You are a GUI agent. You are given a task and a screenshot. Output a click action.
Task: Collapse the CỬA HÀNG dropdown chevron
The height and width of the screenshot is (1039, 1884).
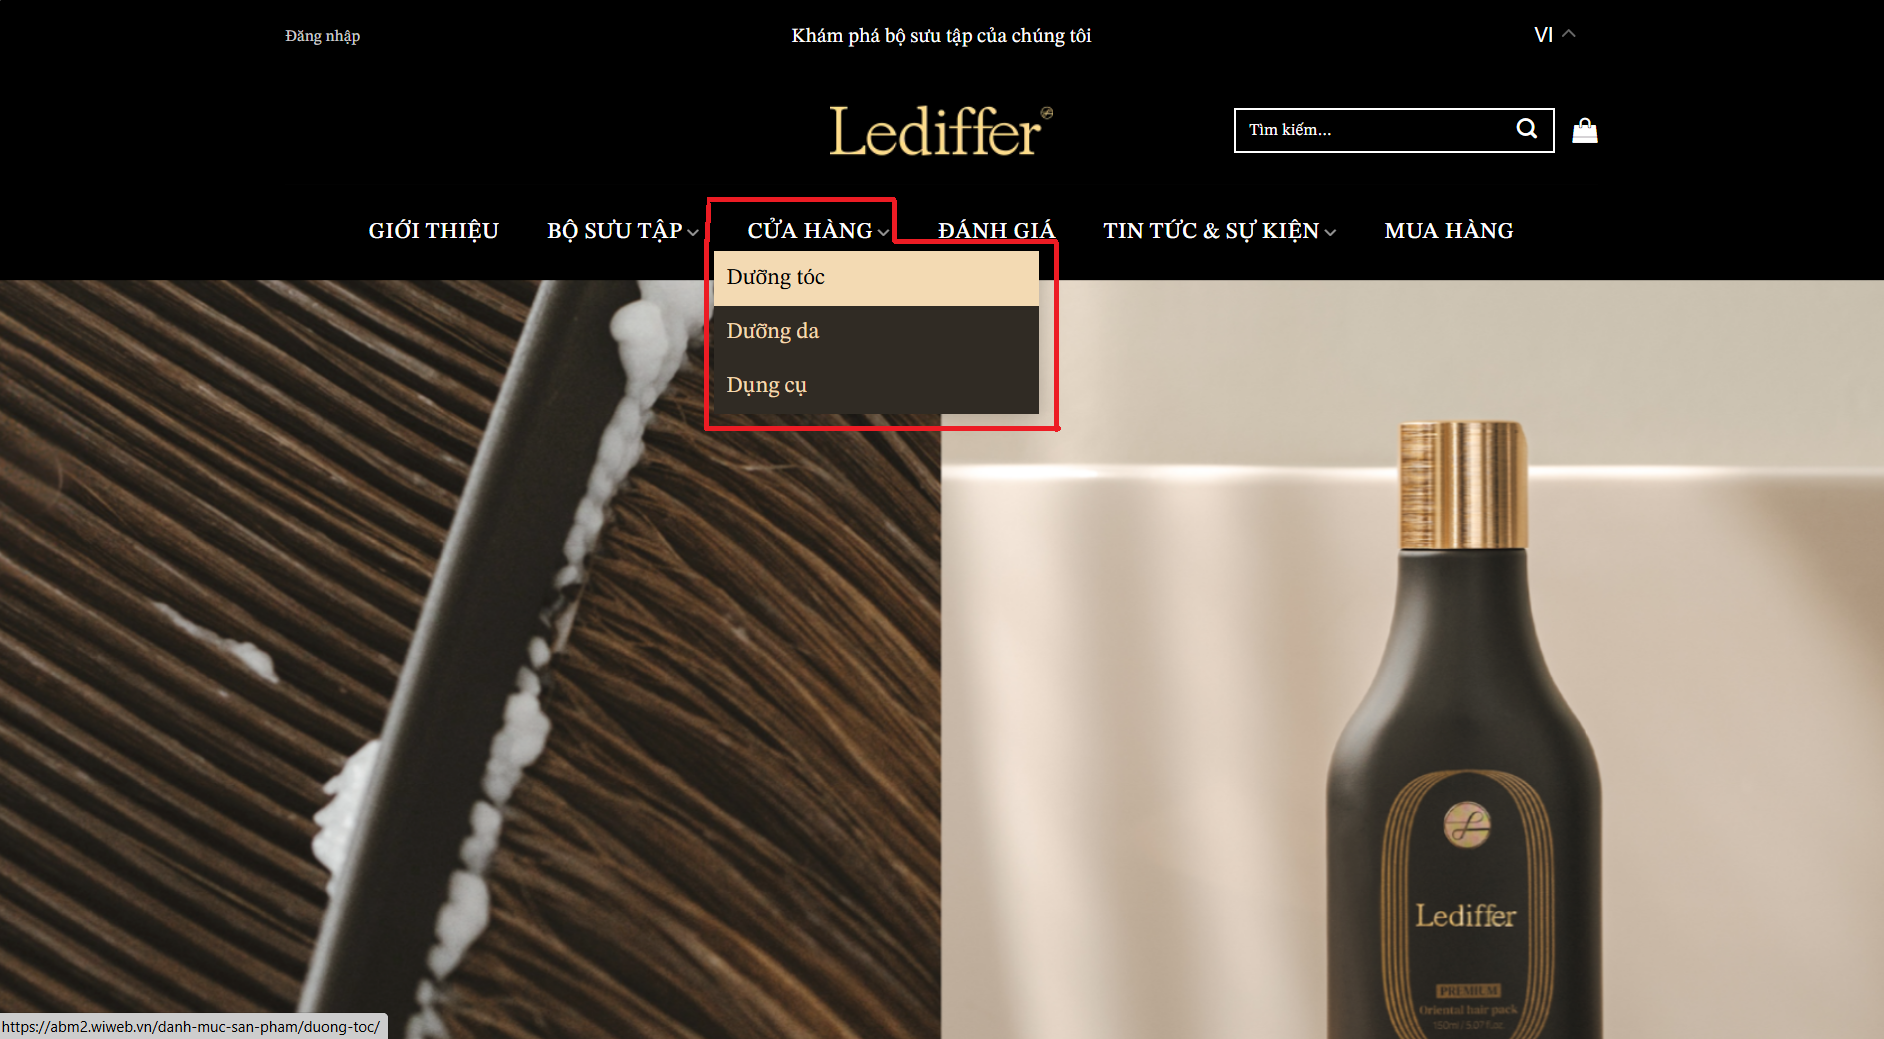pyautogui.click(x=883, y=232)
